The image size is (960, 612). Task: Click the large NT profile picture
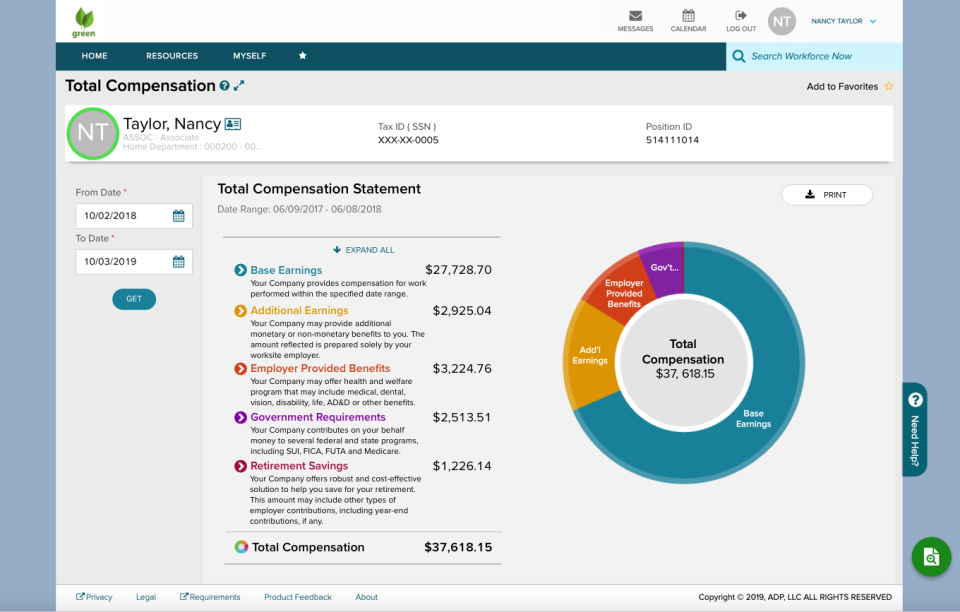92,133
